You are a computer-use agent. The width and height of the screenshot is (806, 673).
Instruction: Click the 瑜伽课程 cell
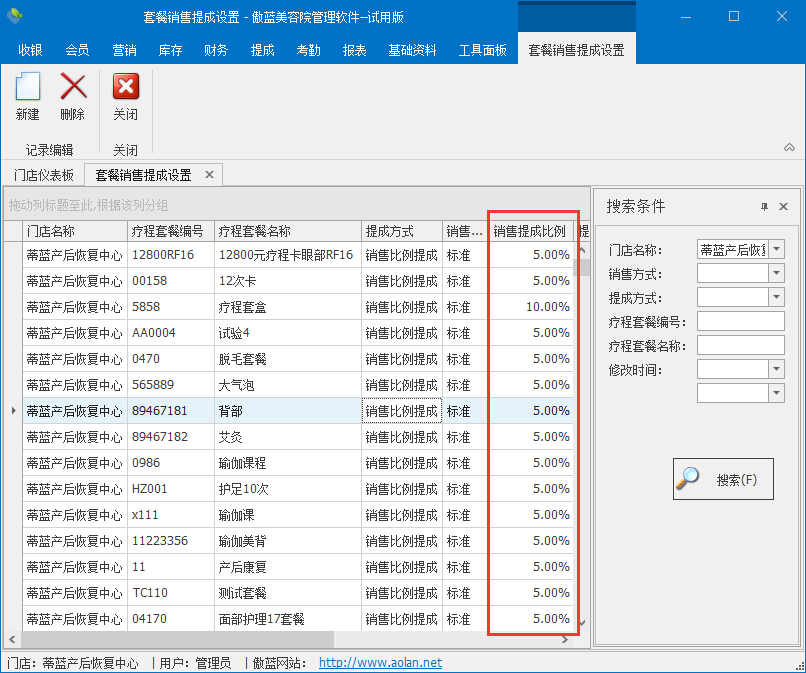tap(288, 463)
